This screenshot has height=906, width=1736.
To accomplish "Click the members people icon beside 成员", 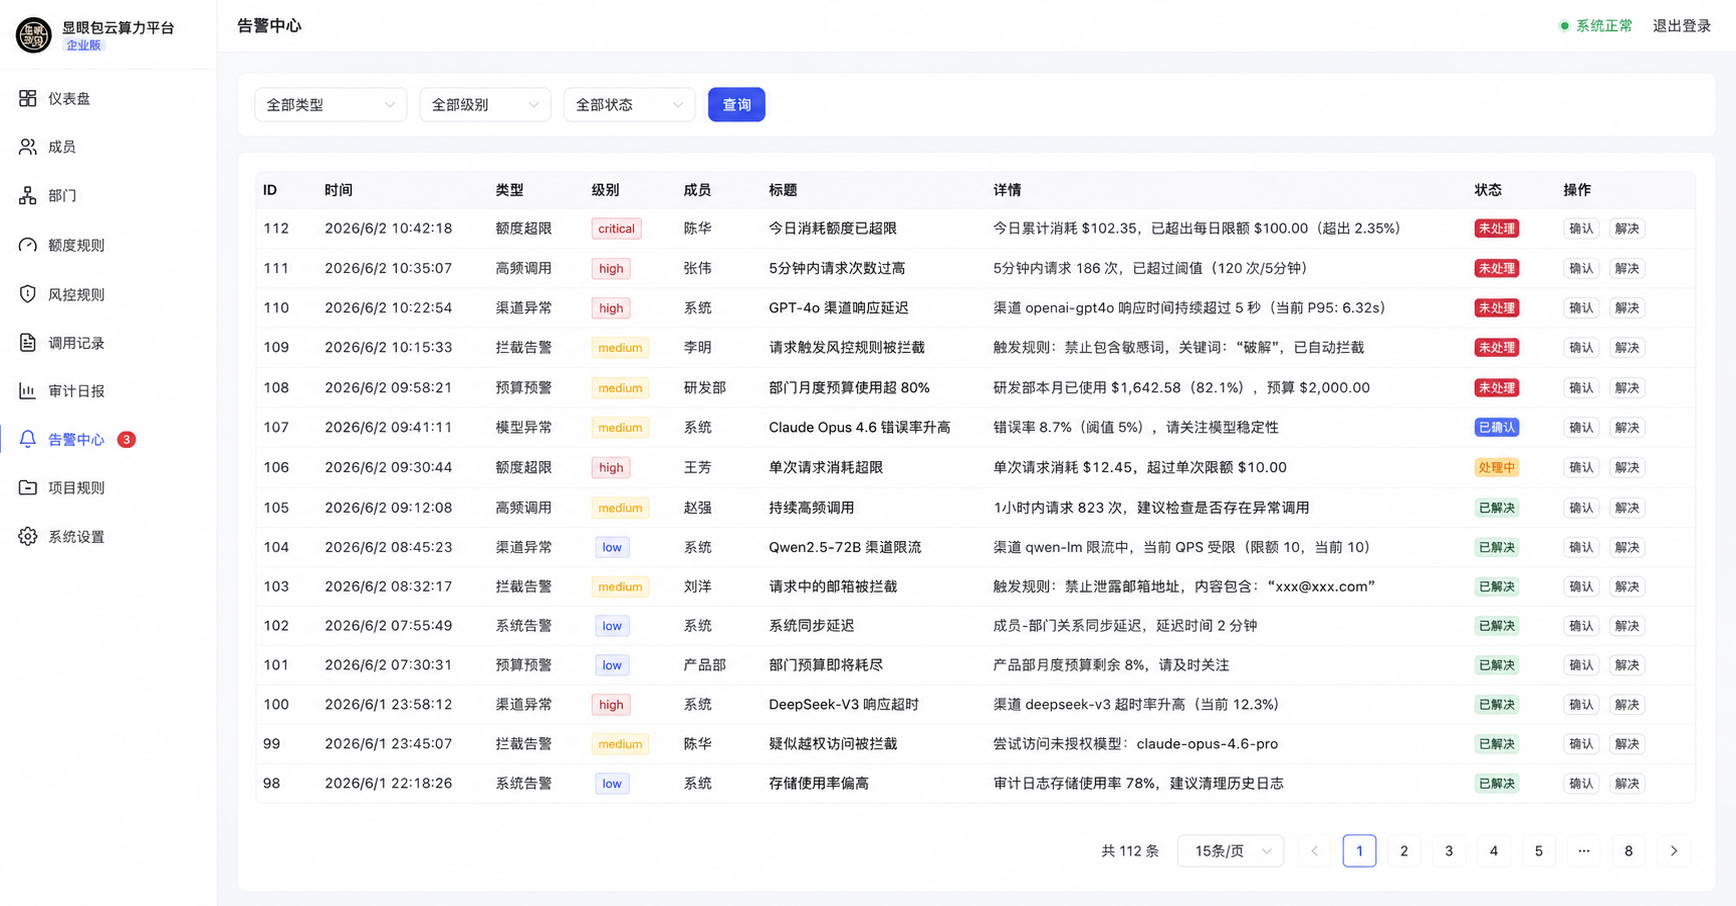I will point(28,147).
